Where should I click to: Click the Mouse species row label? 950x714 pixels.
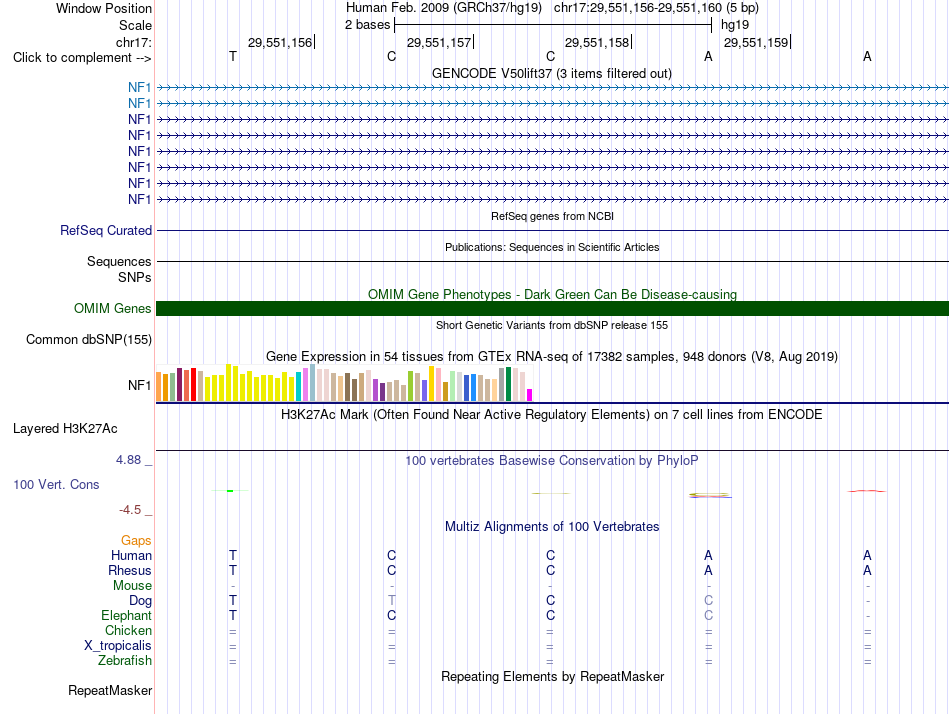click(x=132, y=586)
